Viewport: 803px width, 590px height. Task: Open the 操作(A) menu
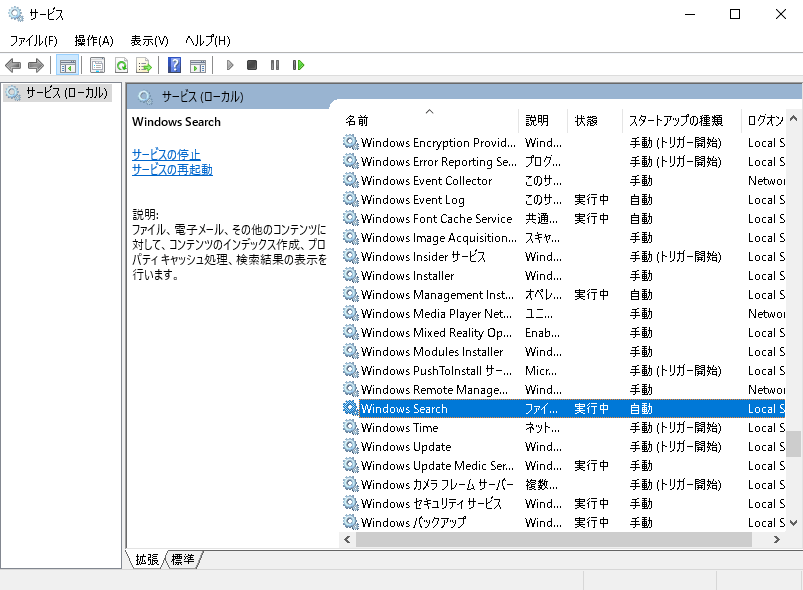[x=92, y=40]
